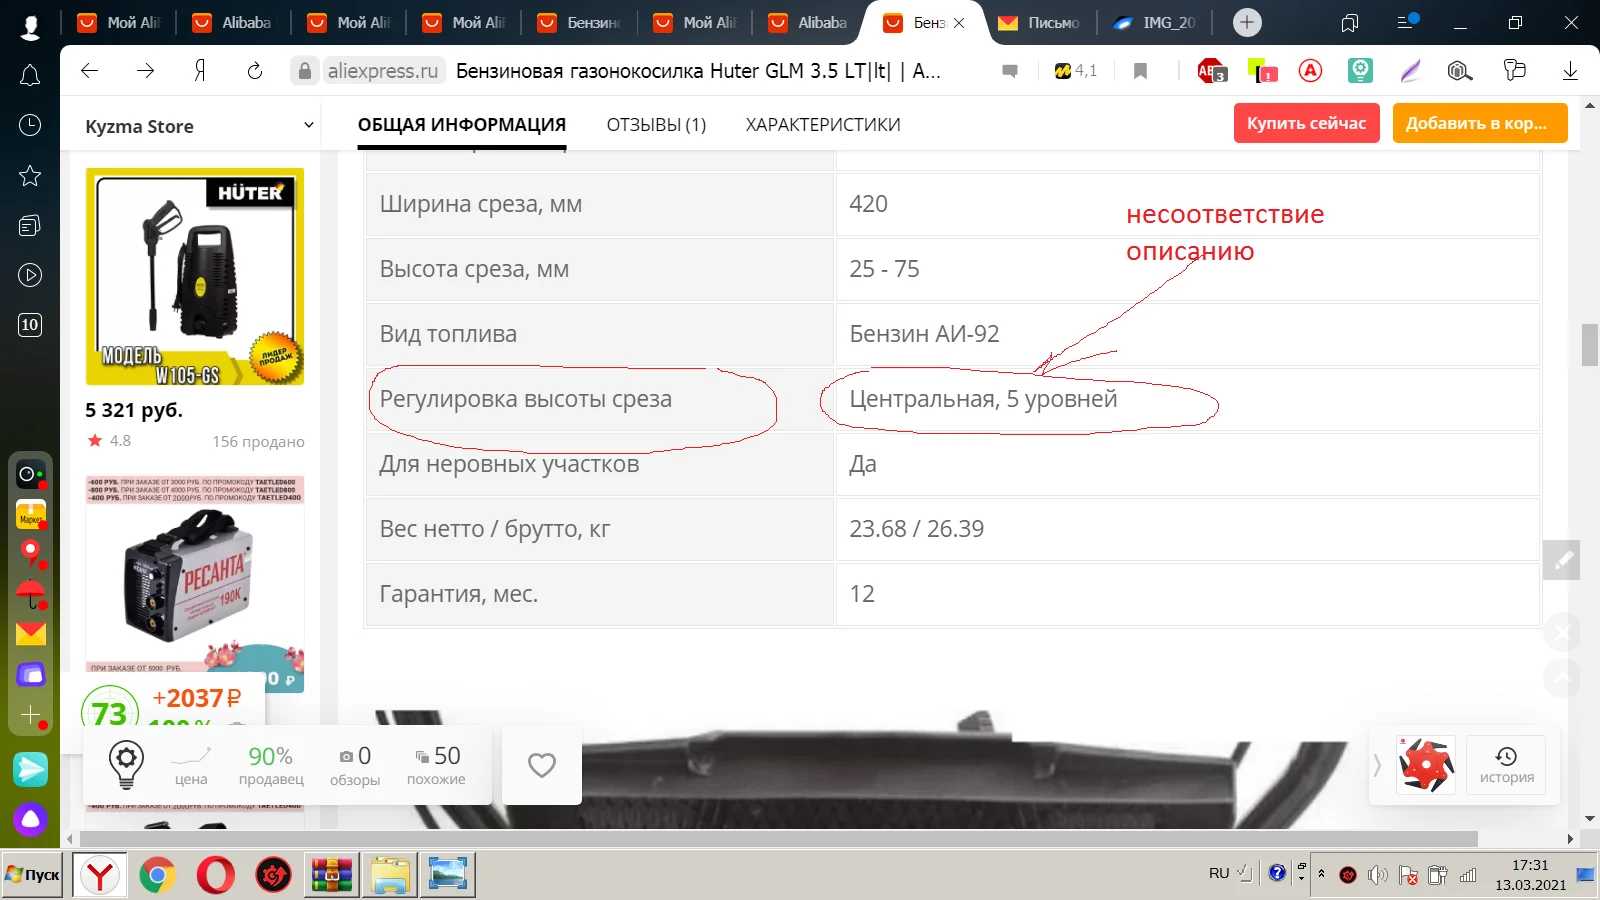Switch to ОТЗЫВЫ (1) tab
Screen dimensions: 1600x900
(656, 125)
